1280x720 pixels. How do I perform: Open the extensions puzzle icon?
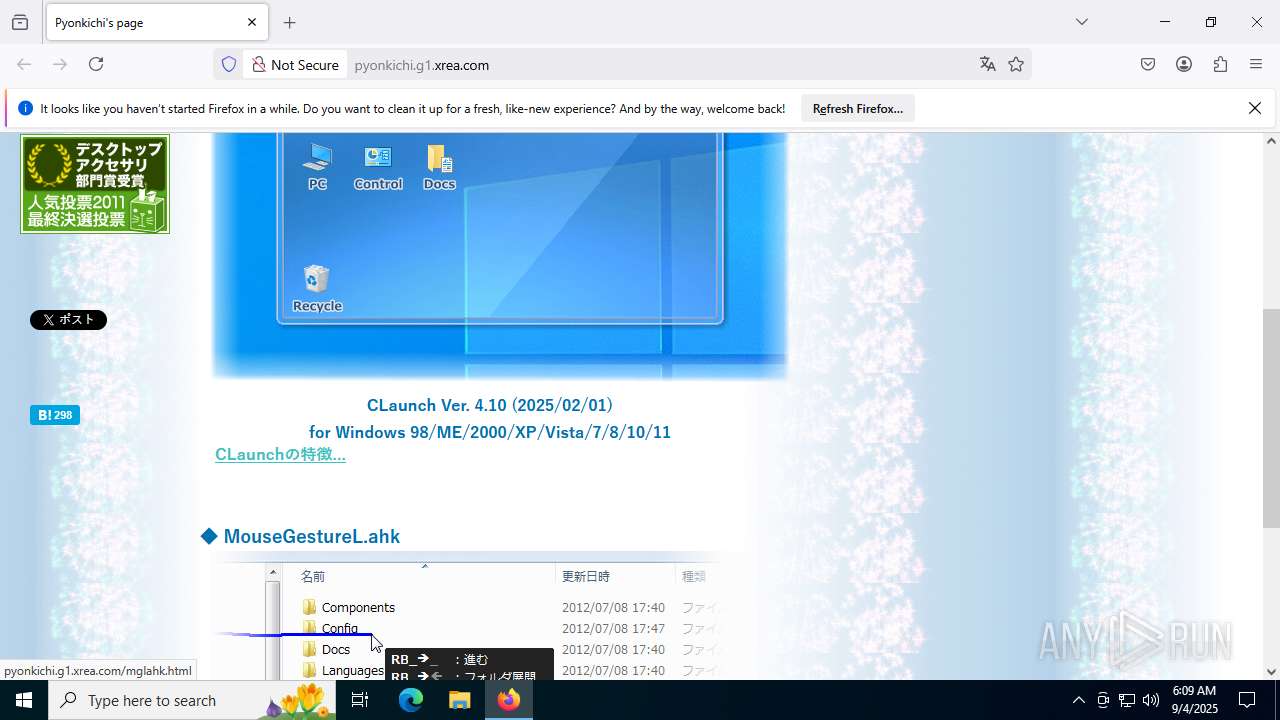coord(1220,64)
